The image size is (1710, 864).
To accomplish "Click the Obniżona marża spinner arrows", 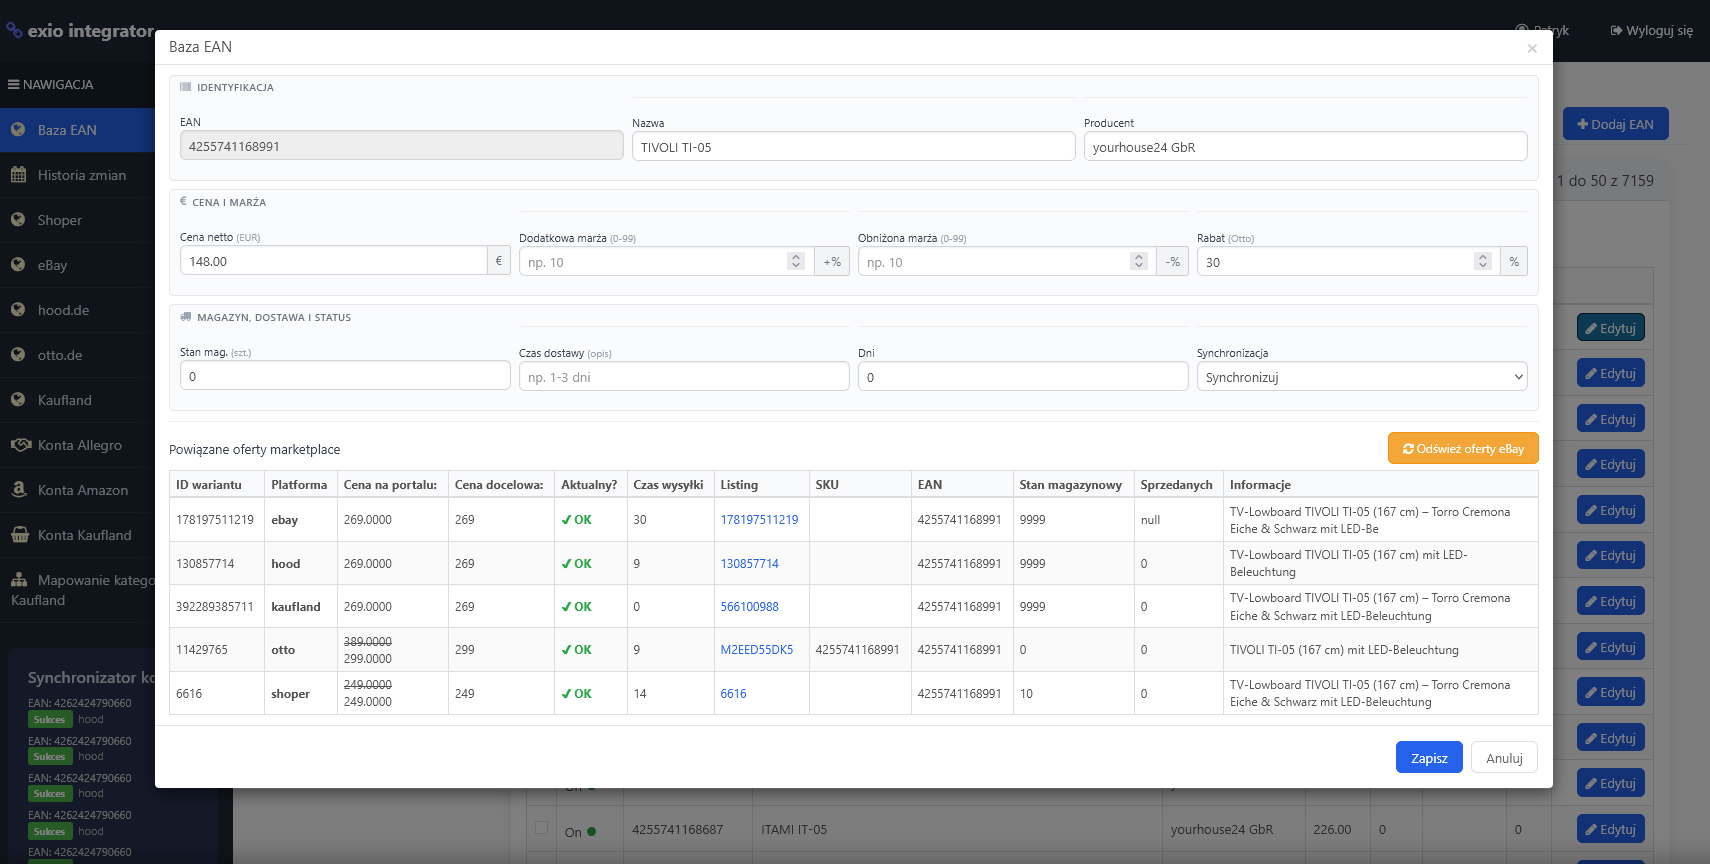I will pyautogui.click(x=1138, y=261).
